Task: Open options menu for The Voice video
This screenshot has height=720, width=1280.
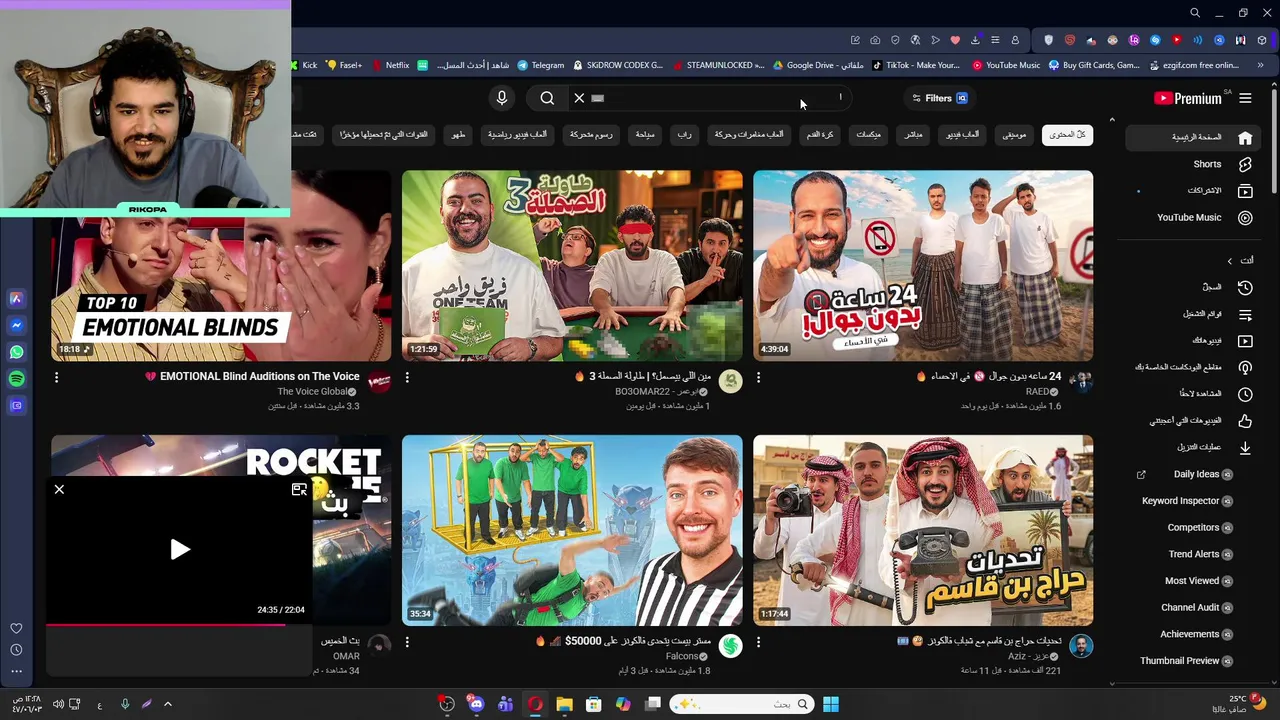Action: point(56,377)
